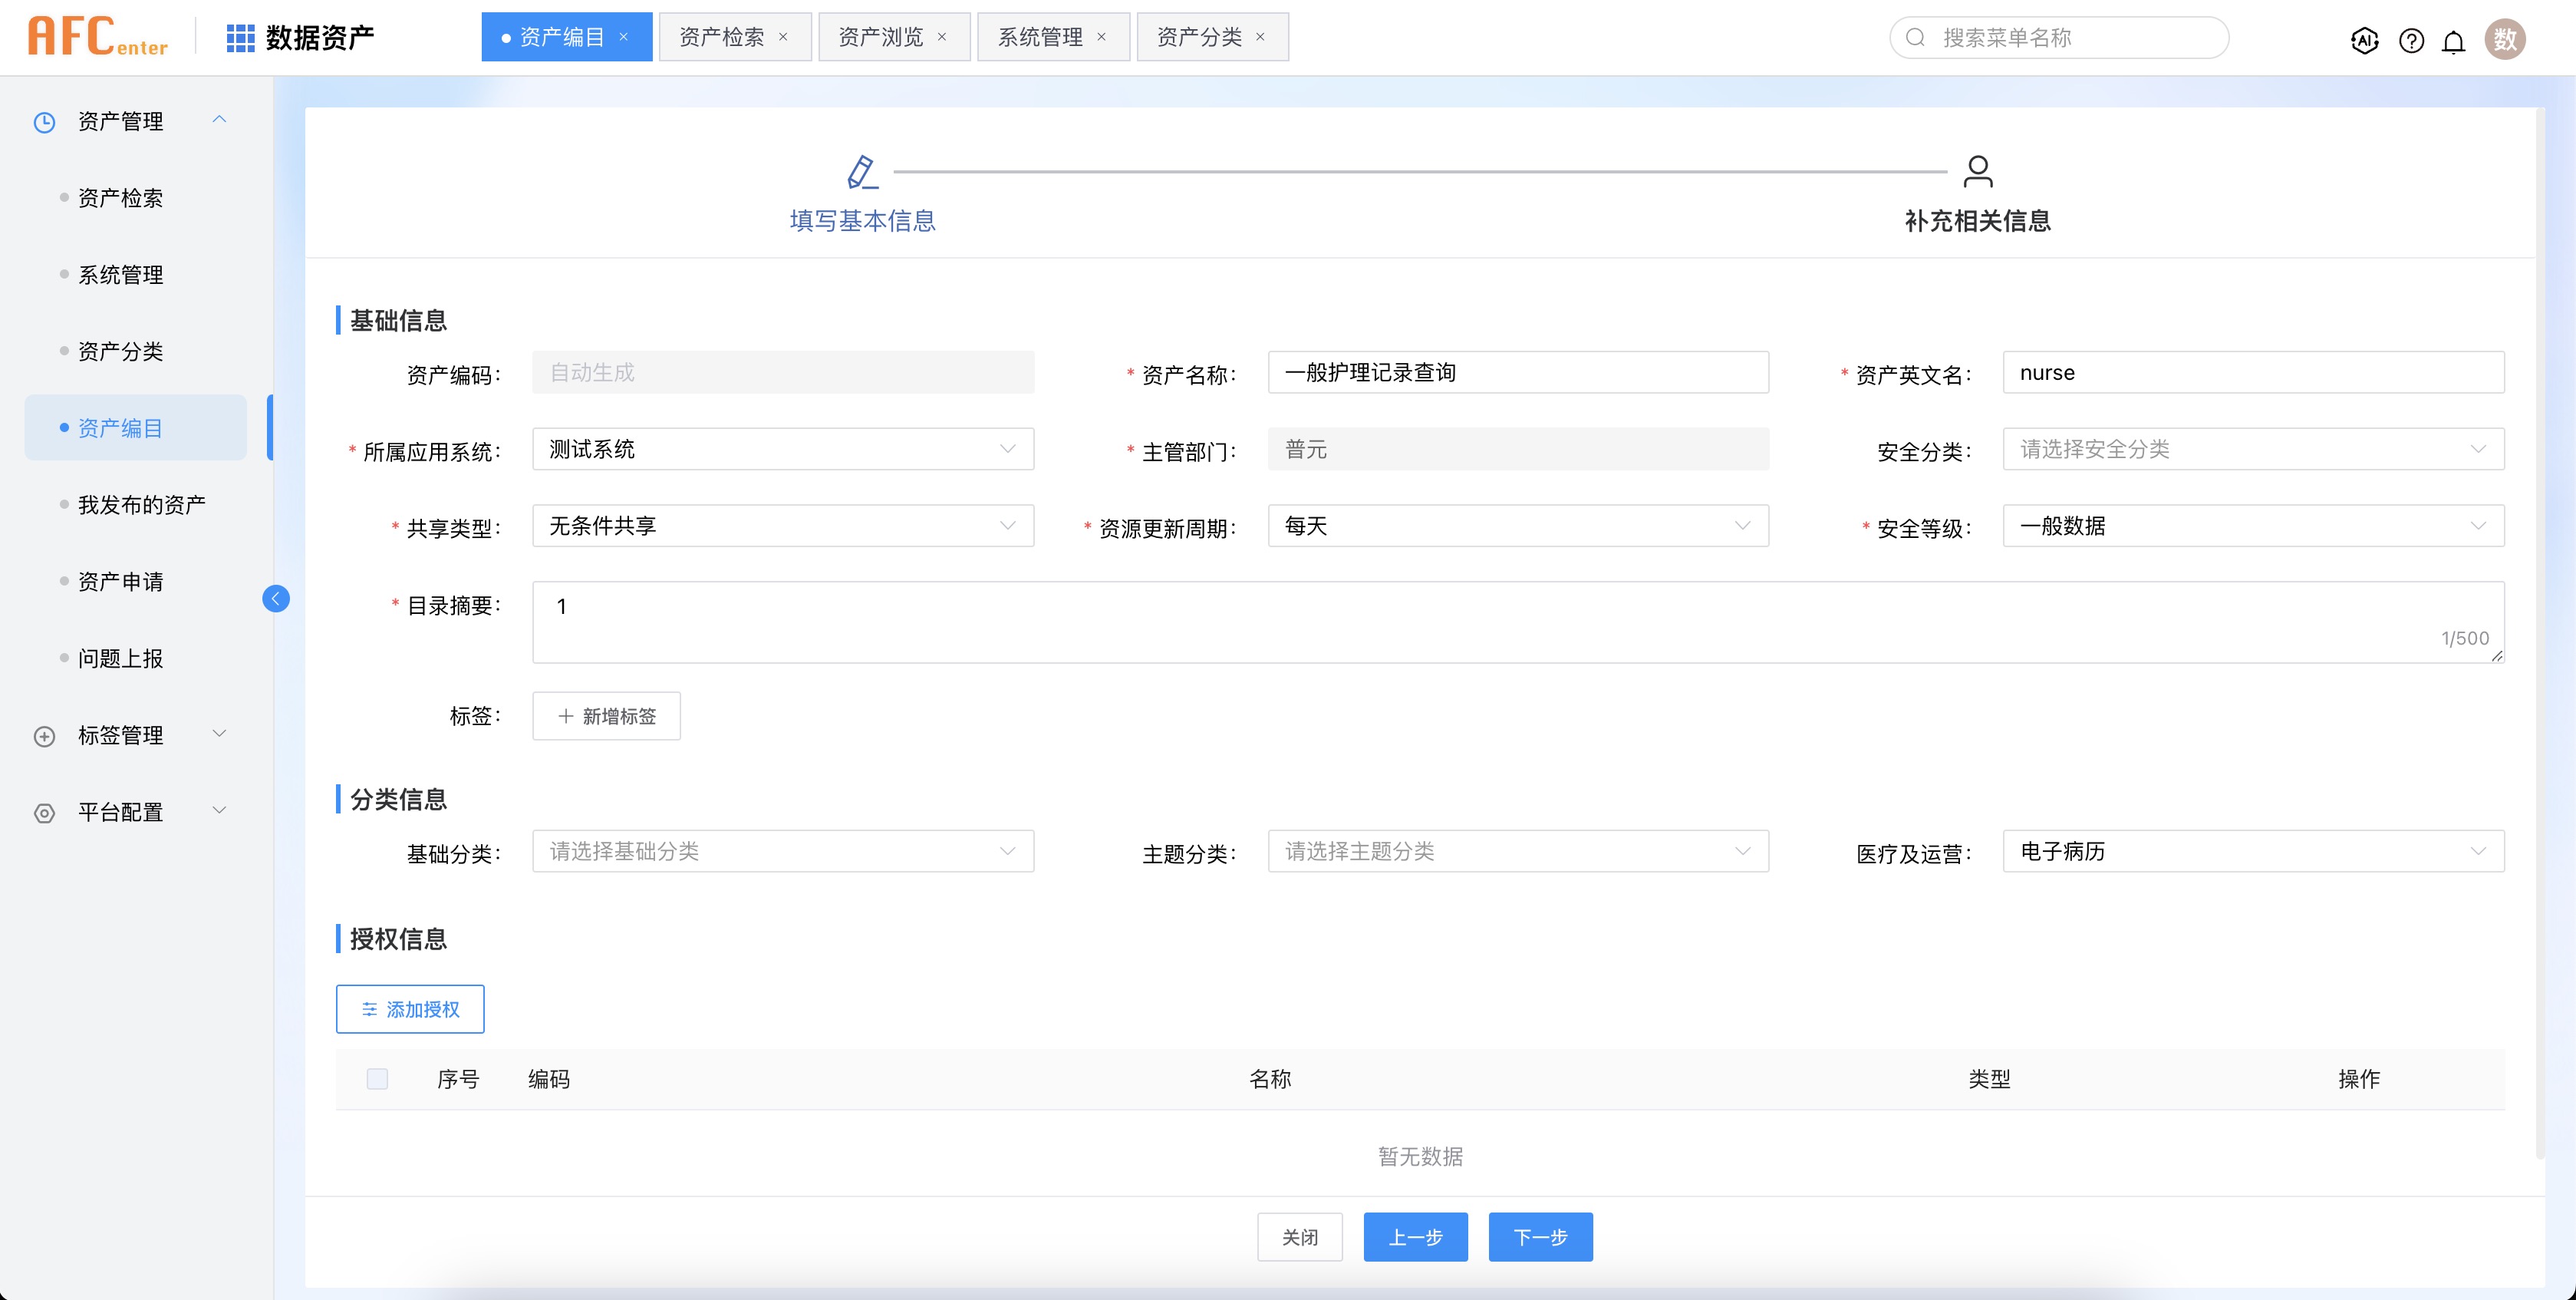Select 资产编目 in the sidebar
The height and width of the screenshot is (1300, 2576).
coord(136,428)
